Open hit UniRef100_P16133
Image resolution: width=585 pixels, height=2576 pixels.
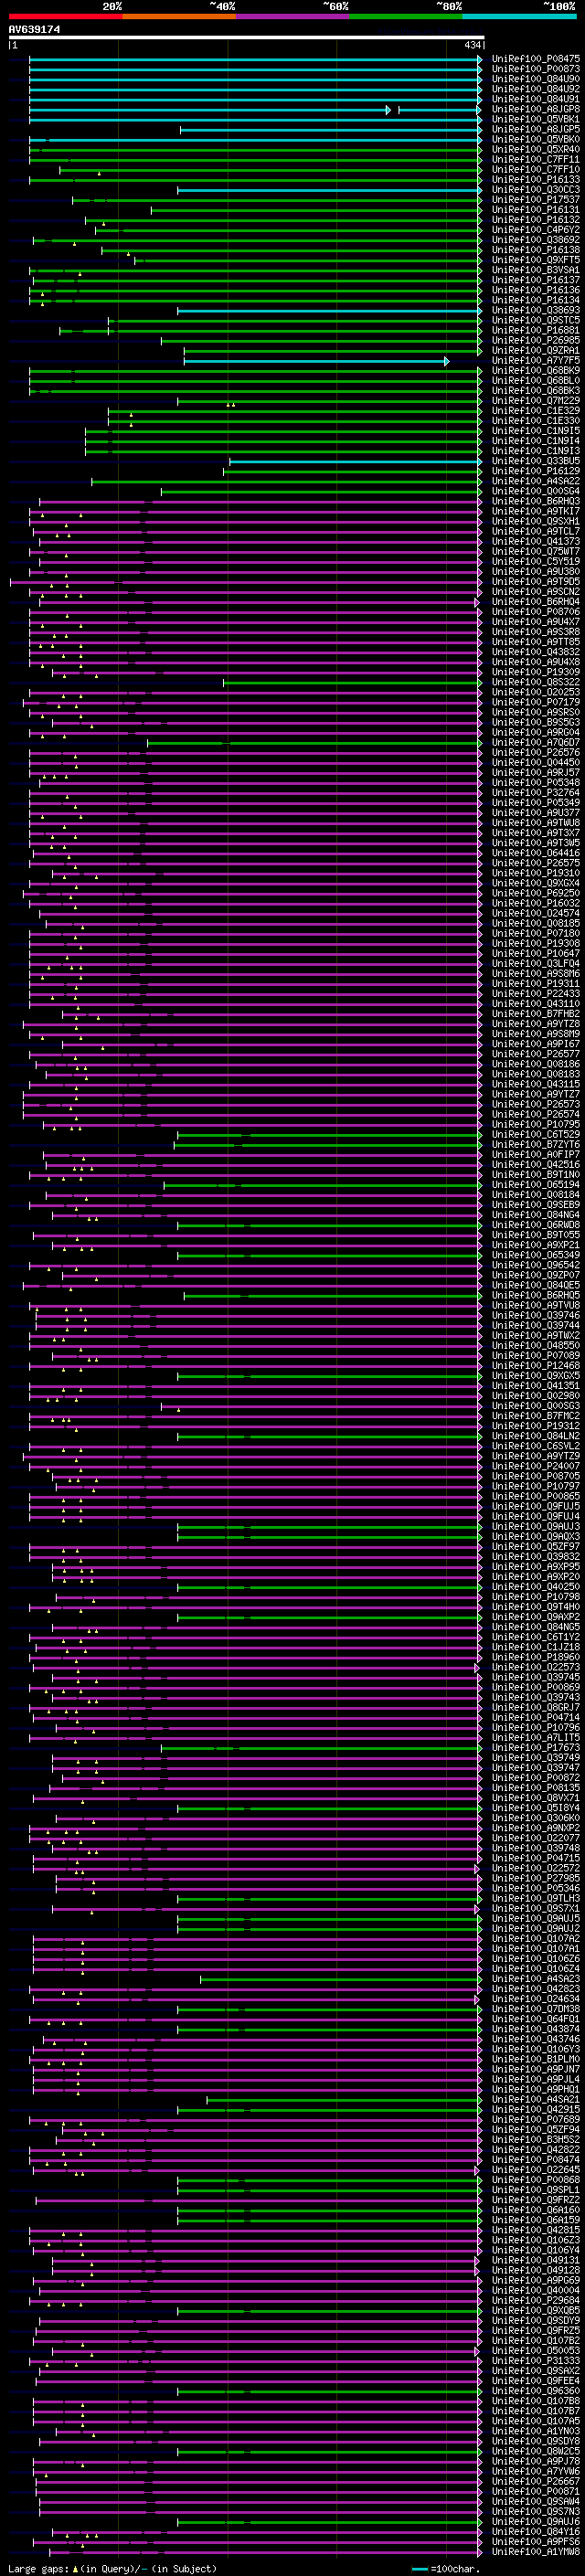(x=535, y=180)
